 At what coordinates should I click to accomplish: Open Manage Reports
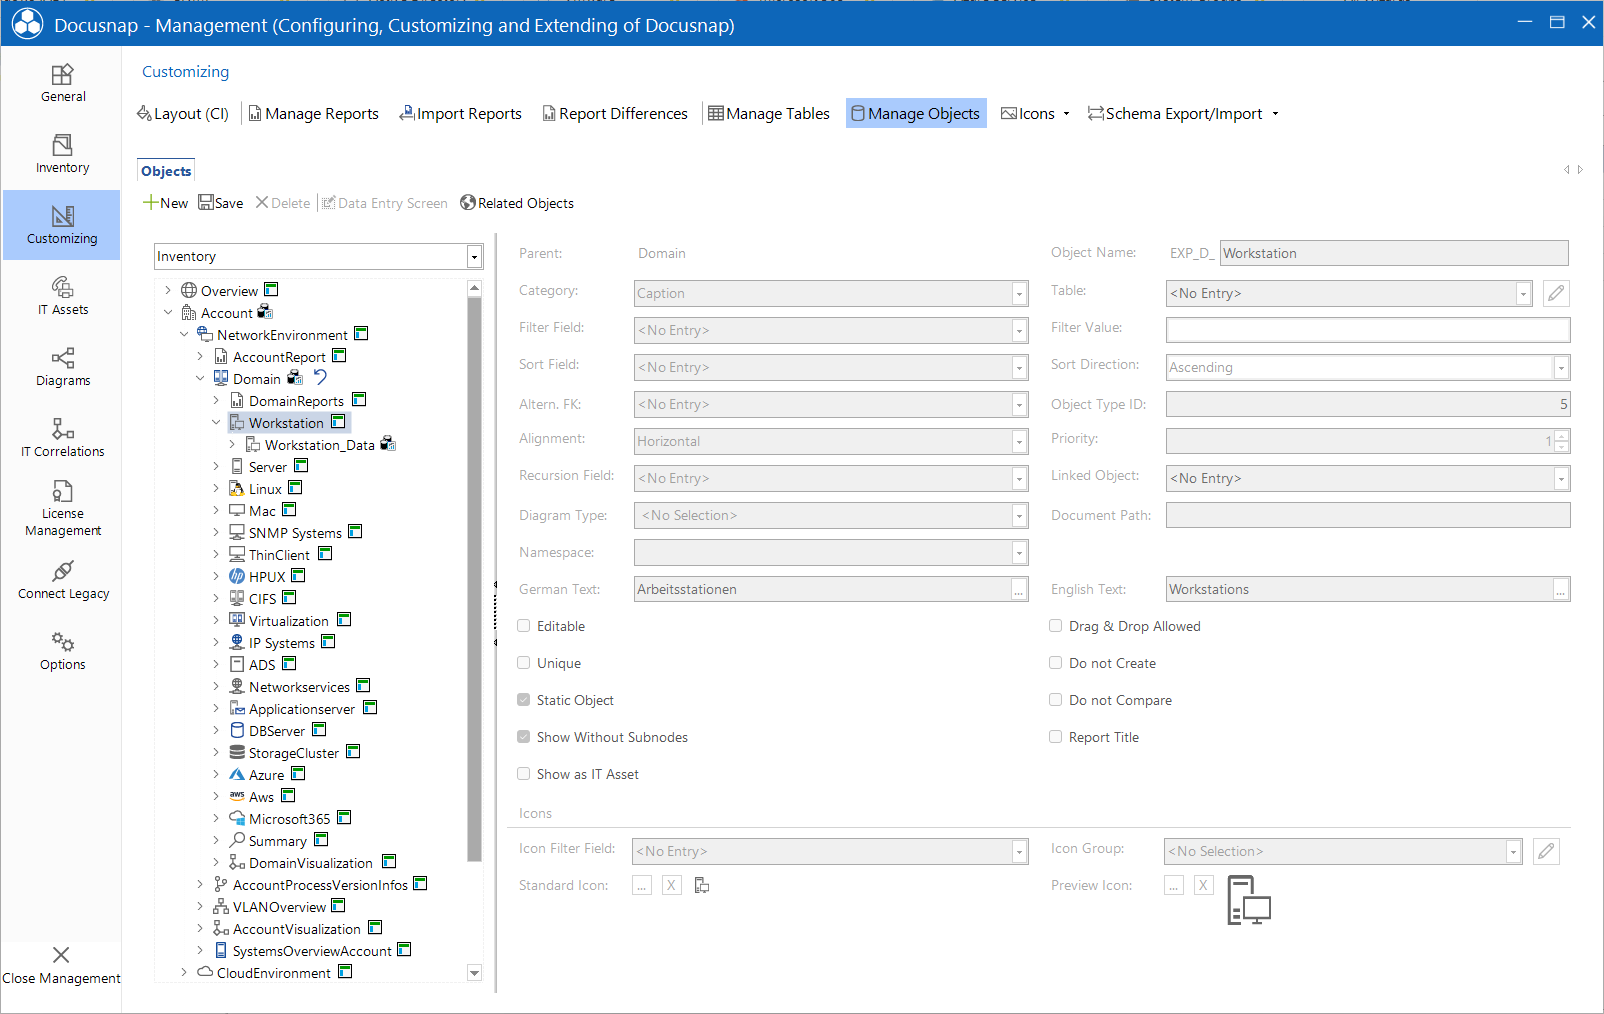point(314,114)
